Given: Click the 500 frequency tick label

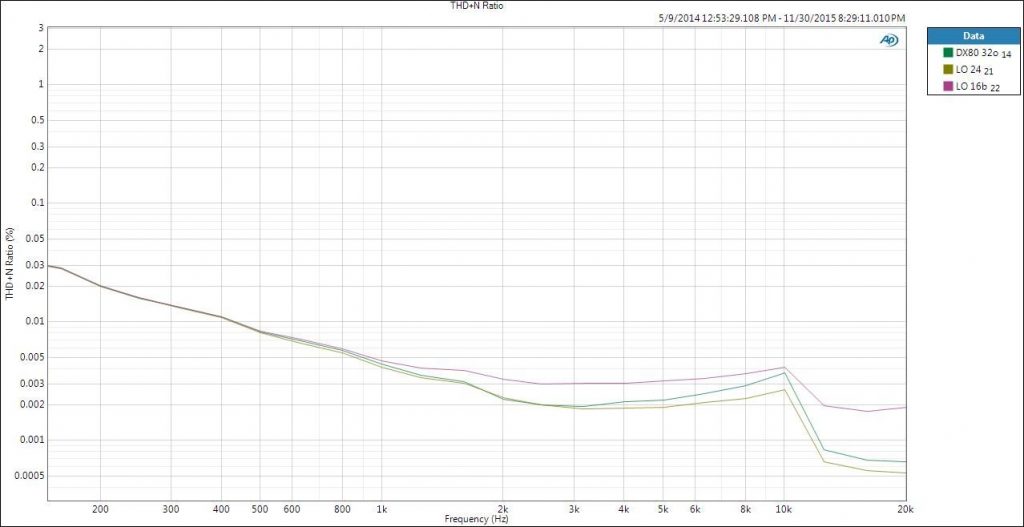Looking at the screenshot, I should tap(261, 509).
